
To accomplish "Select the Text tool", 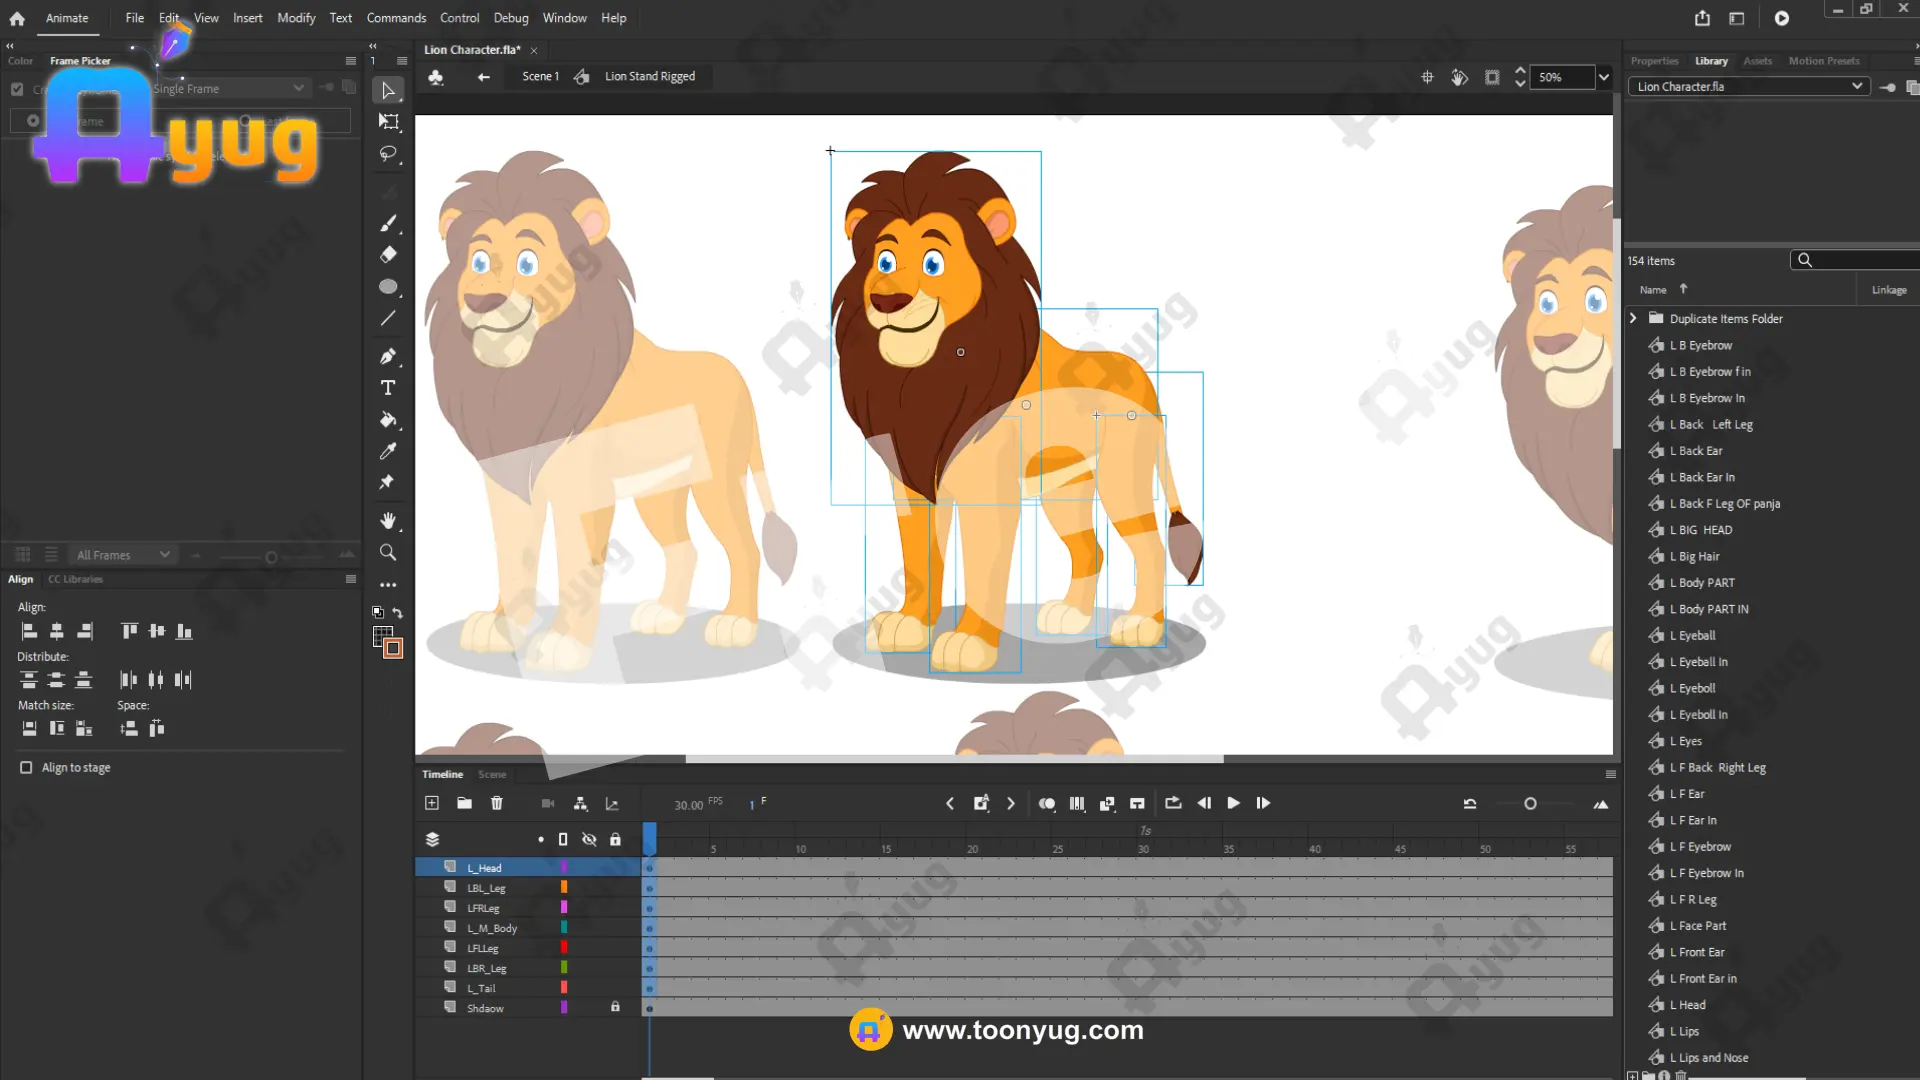I will point(388,388).
